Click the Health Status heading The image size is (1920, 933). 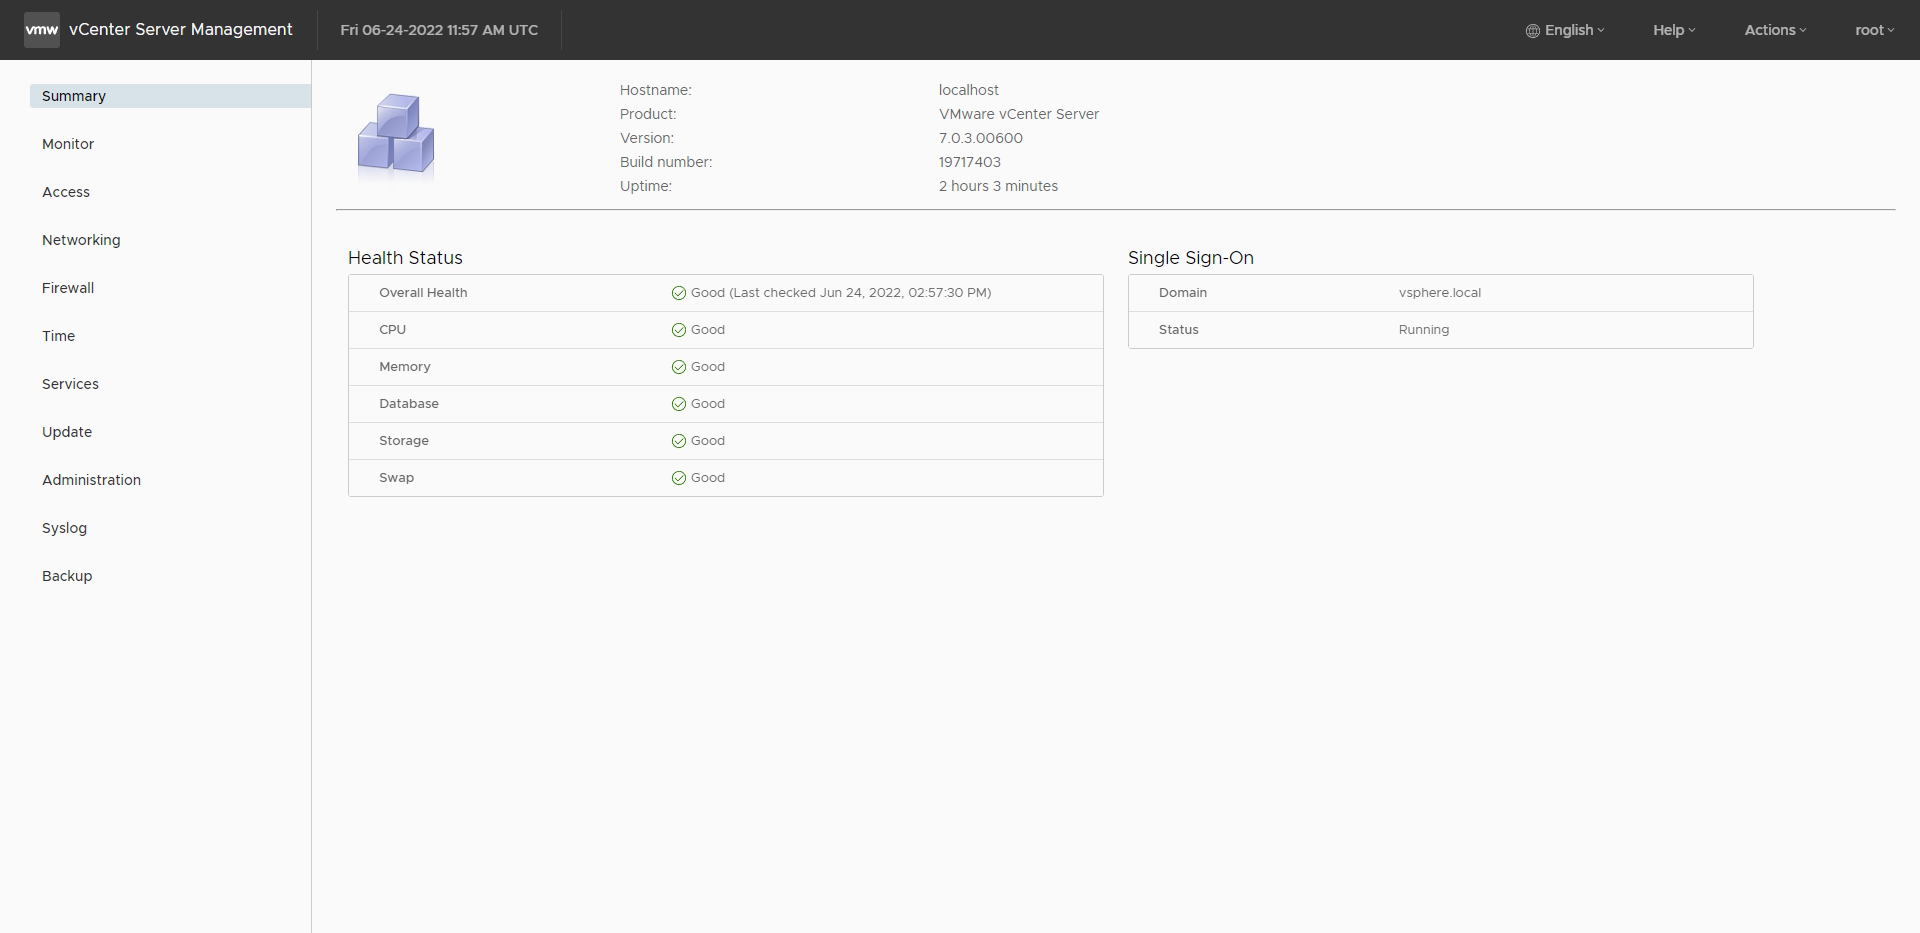(x=405, y=258)
